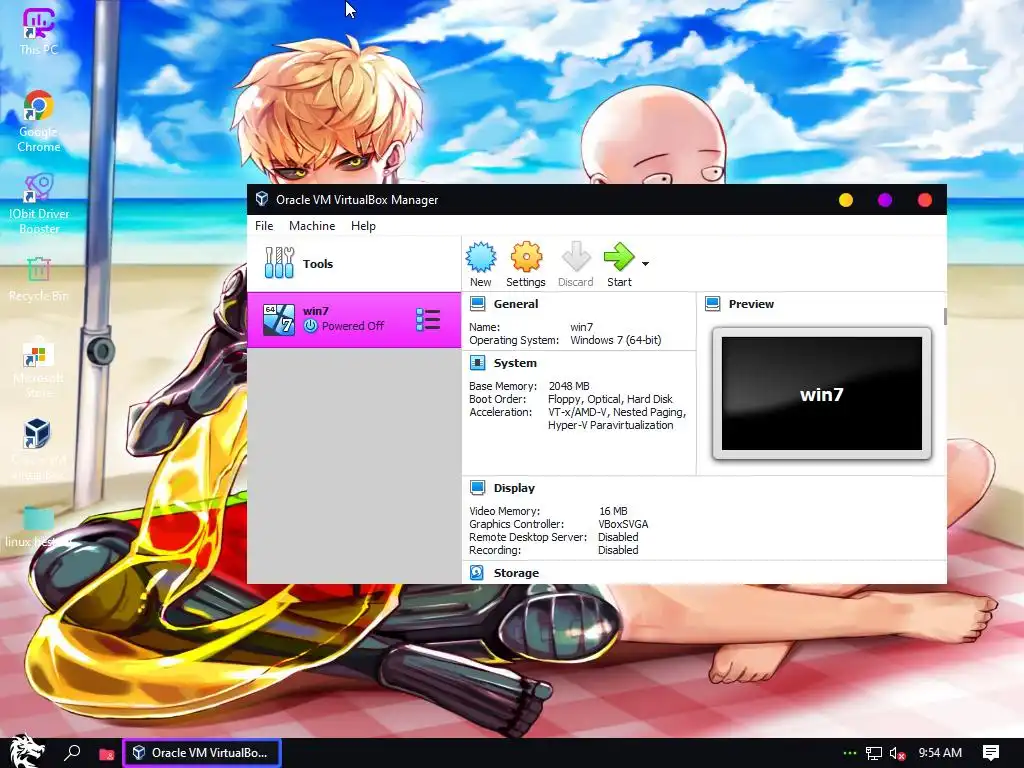1024x768 pixels.
Task: Open the notification center icon
Action: [x=991, y=753]
